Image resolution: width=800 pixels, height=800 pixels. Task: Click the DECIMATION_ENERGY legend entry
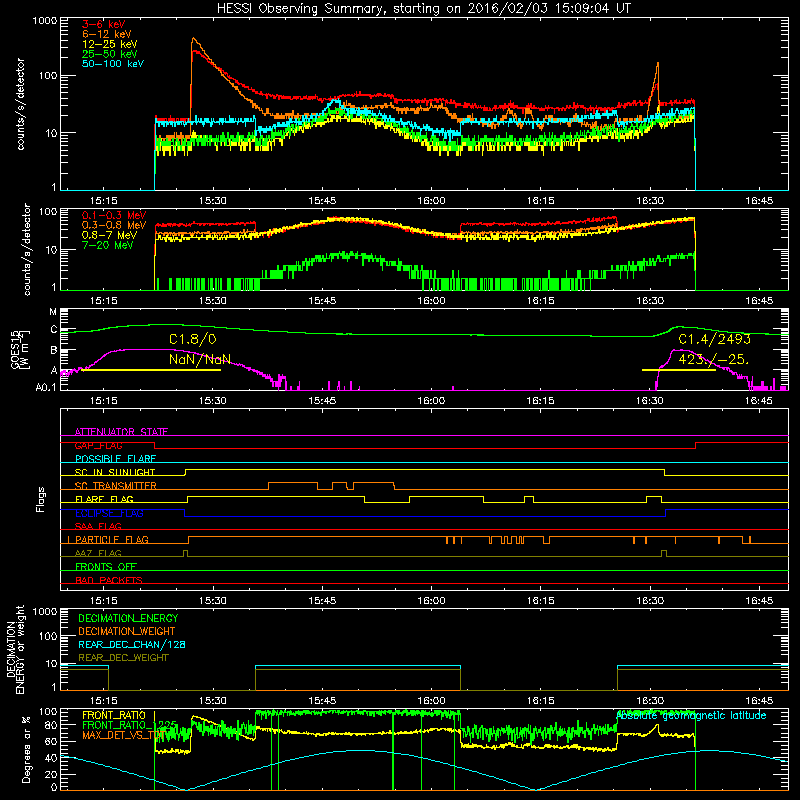[x=128, y=618]
